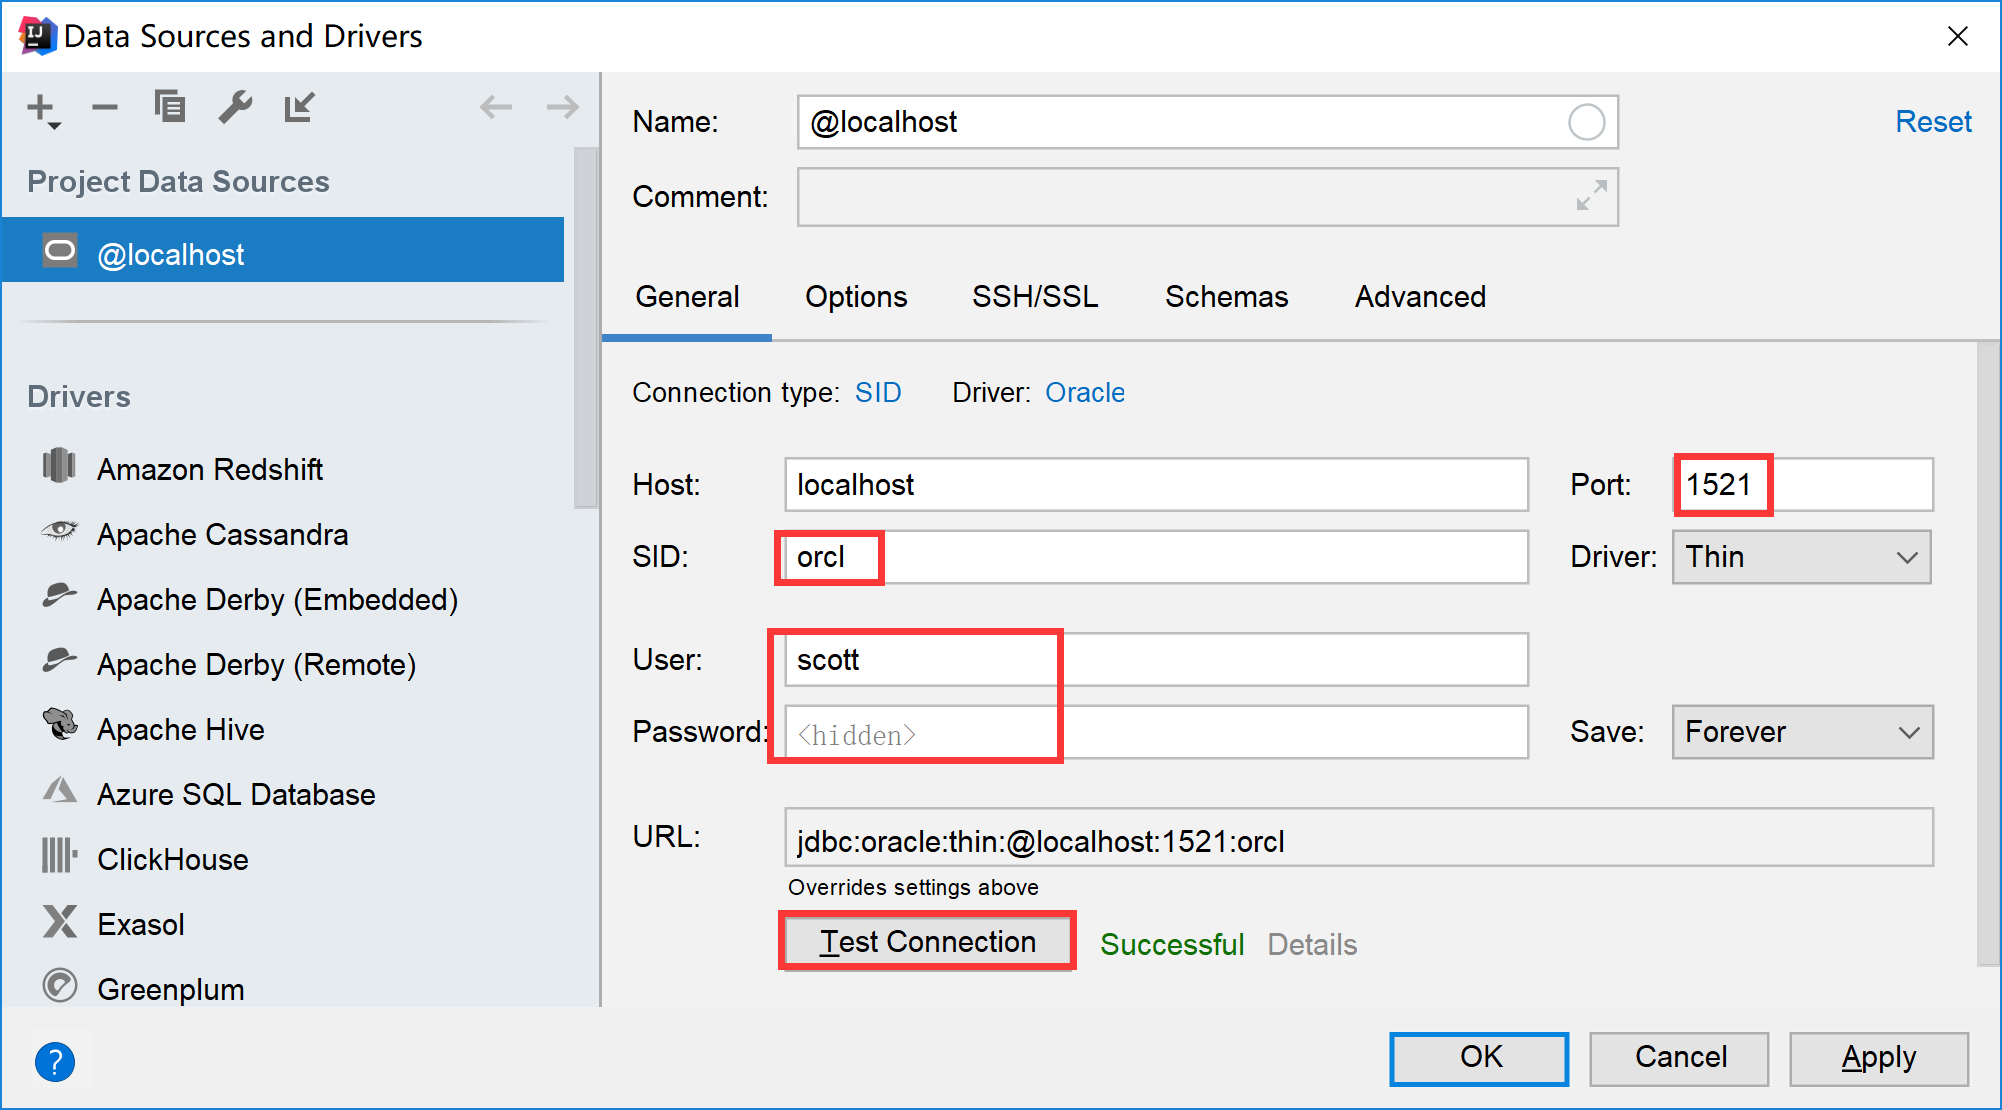Switch to the SSH/SSL tab
Screen dimensions: 2002x1110
pyautogui.click(x=1035, y=297)
